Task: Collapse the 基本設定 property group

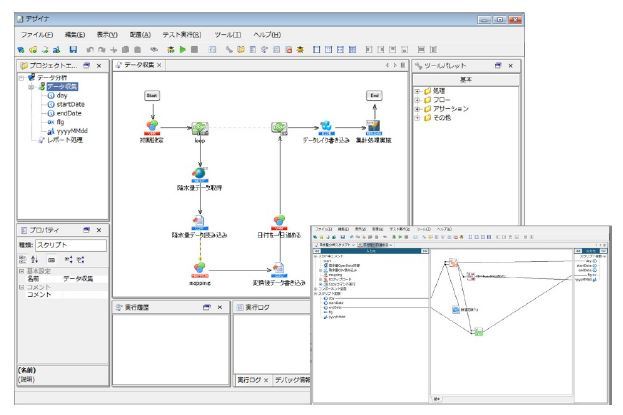Action: click(21, 272)
